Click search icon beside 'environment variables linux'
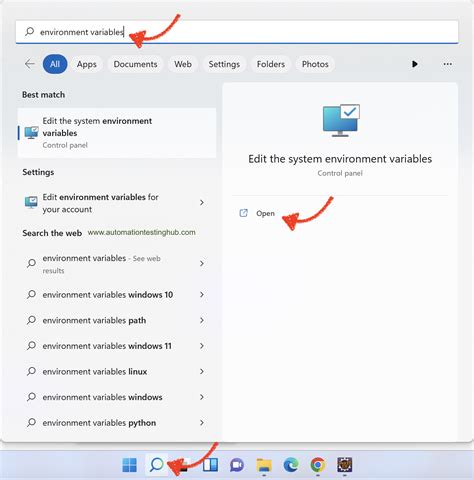Screen dimensions: 474x480 (x=31, y=371)
